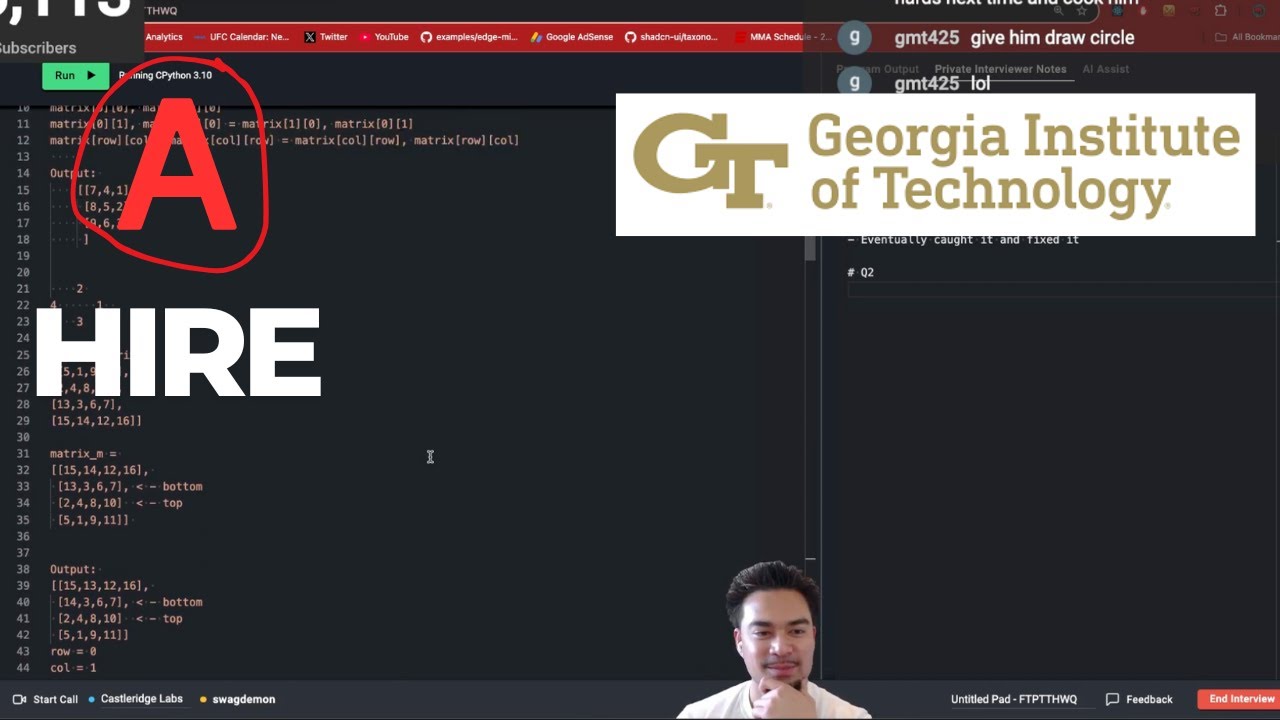Click the 'col = 1' code line
Image resolution: width=1280 pixels, height=720 pixels.
tap(73, 667)
